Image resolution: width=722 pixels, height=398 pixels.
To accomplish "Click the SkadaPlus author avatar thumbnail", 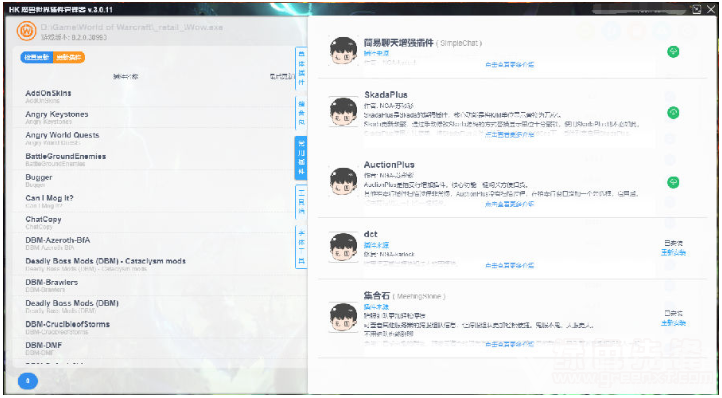I will point(344,111).
